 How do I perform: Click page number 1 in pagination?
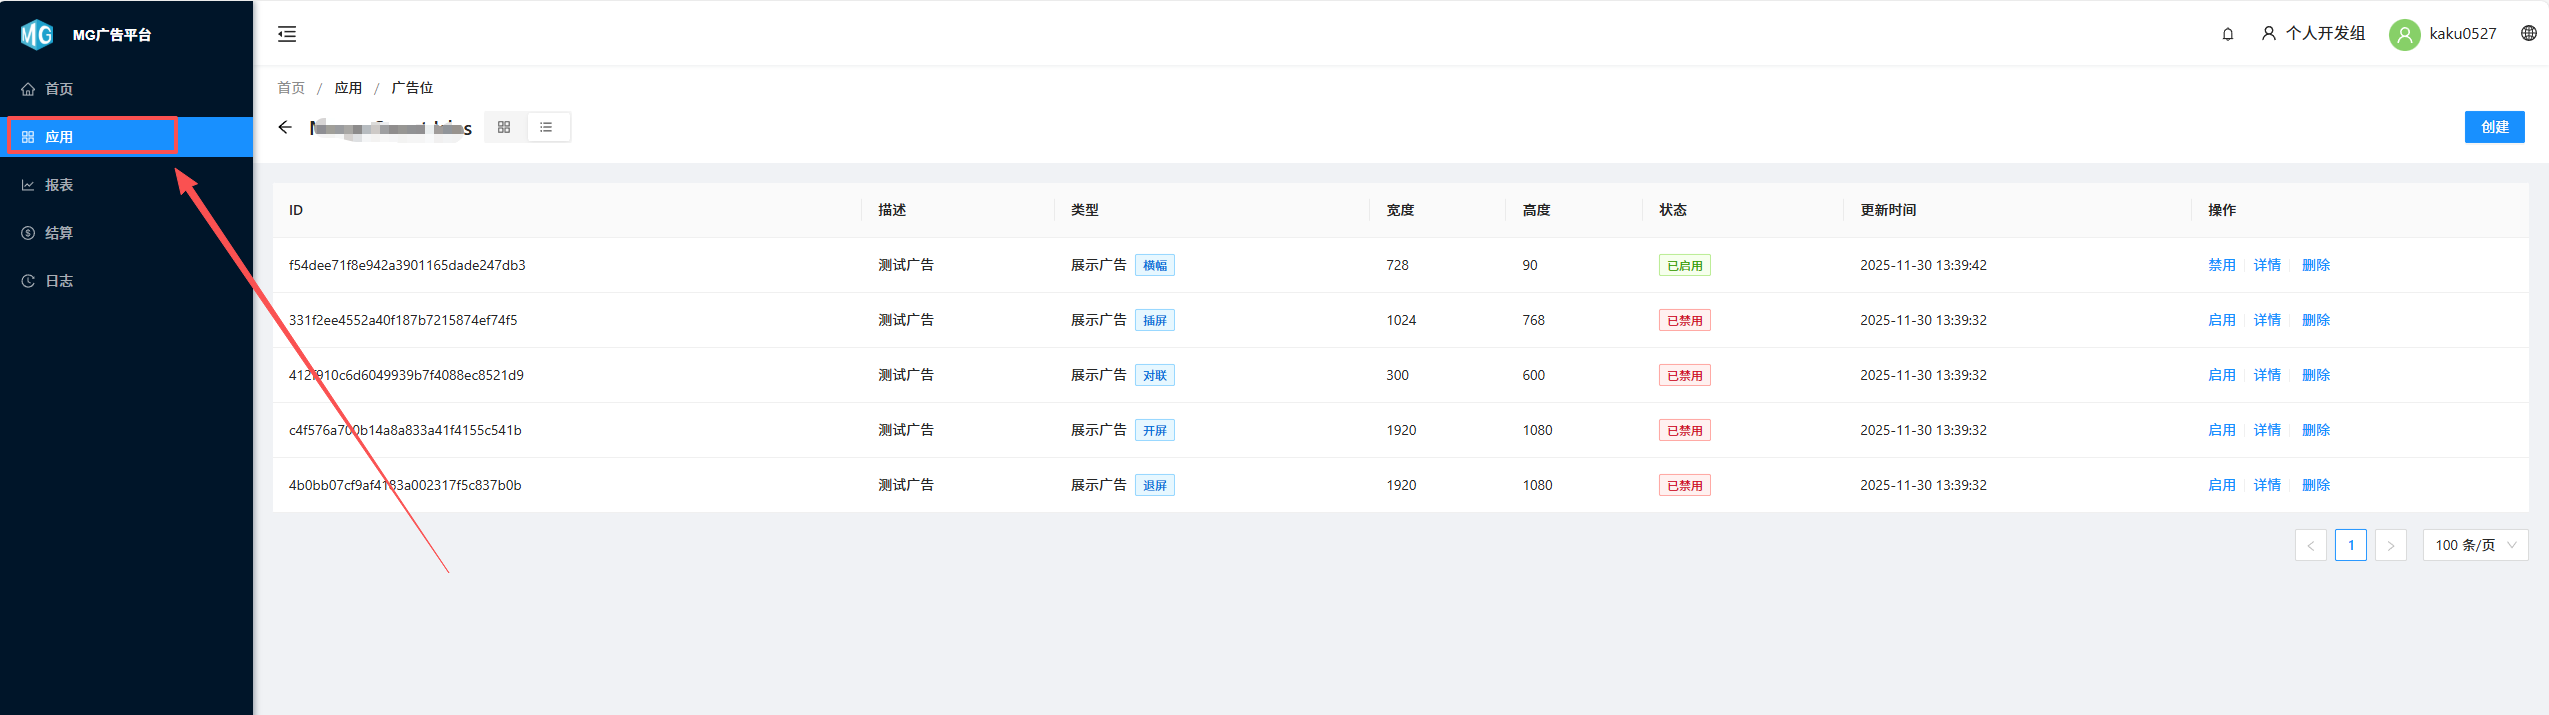tap(2350, 545)
